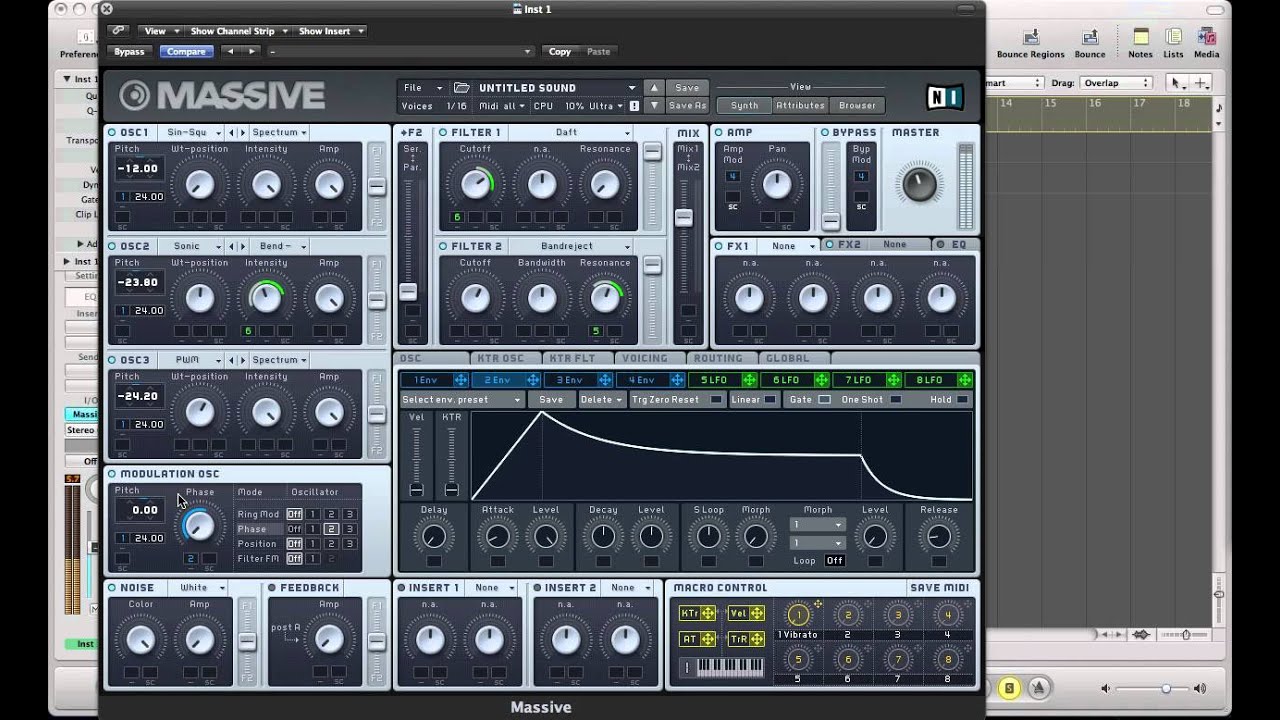Click the Vel envelope fader
Image resolution: width=1280 pixels, height=720 pixels.
[417, 489]
